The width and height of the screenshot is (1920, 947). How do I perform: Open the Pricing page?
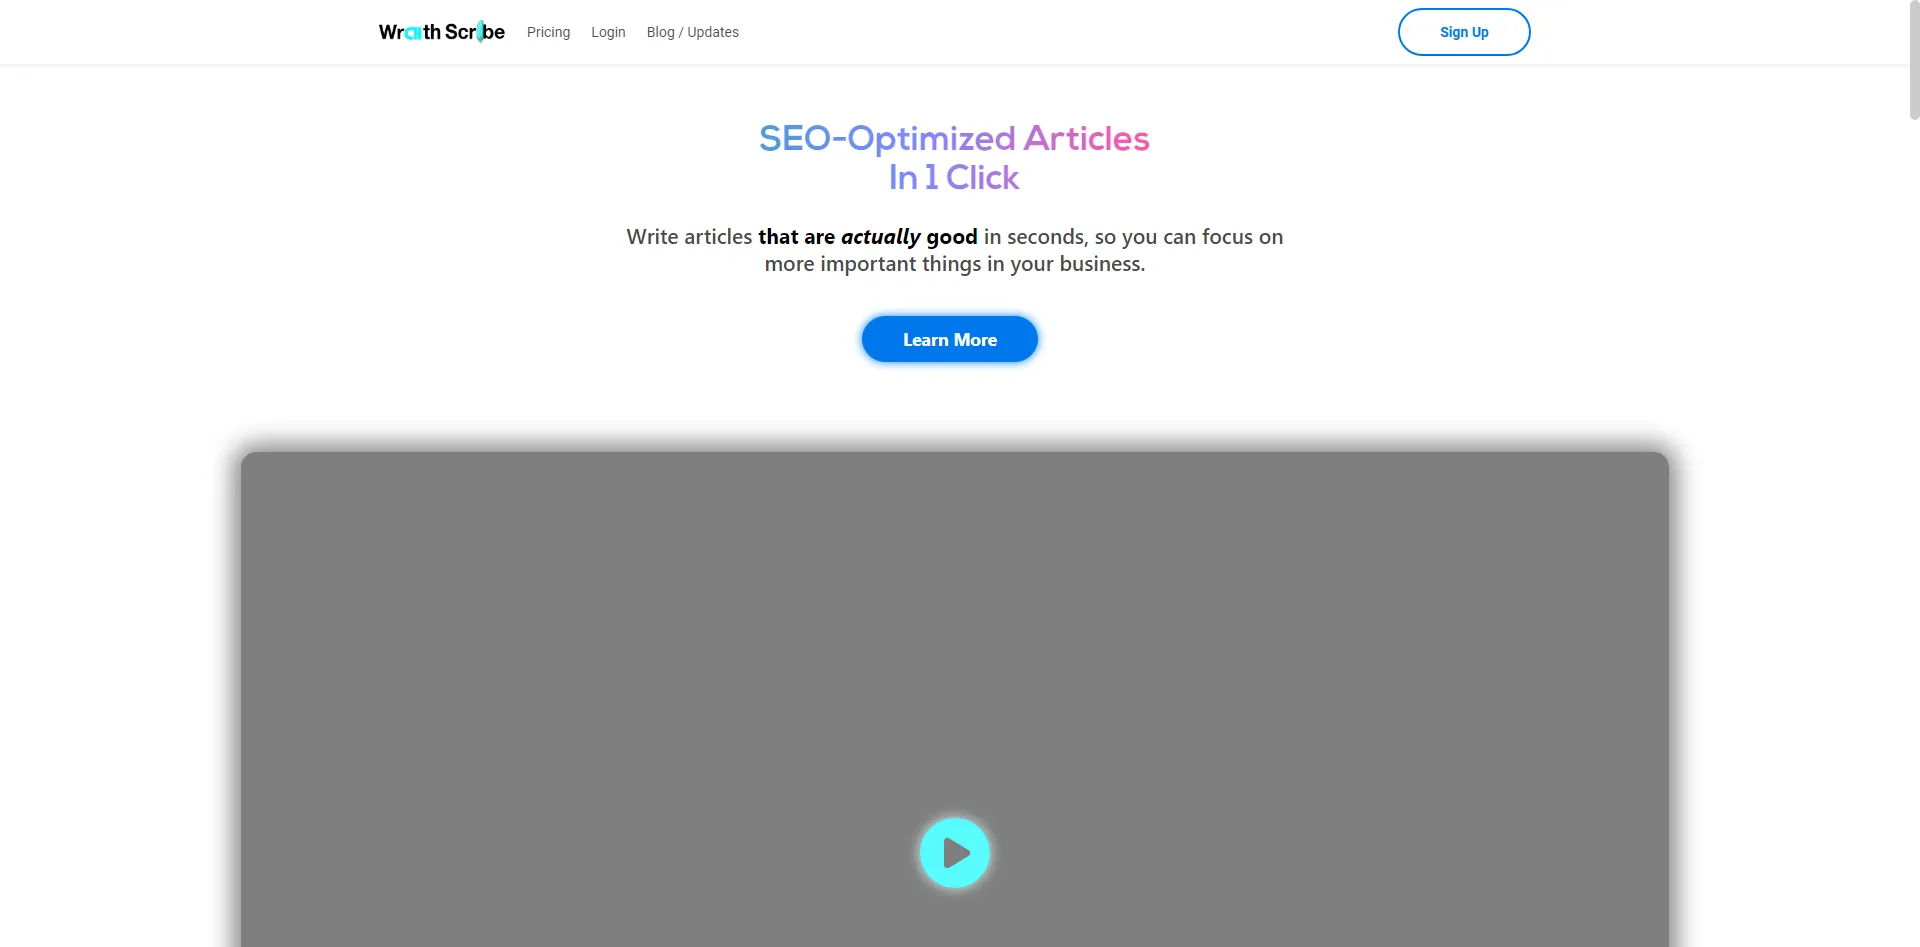[x=548, y=32]
